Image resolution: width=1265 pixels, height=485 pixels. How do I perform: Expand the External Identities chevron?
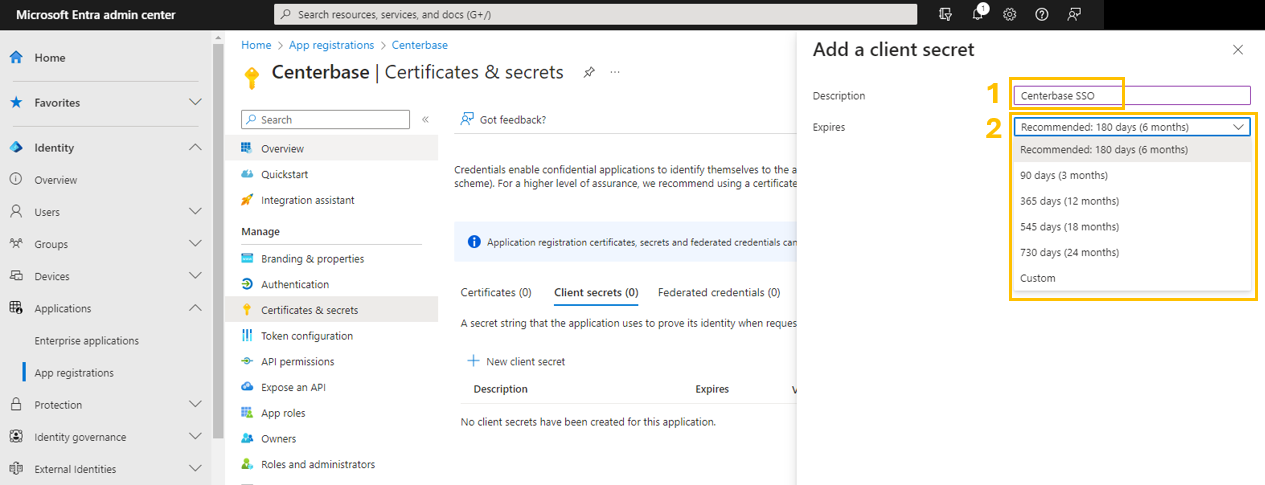pyautogui.click(x=195, y=469)
